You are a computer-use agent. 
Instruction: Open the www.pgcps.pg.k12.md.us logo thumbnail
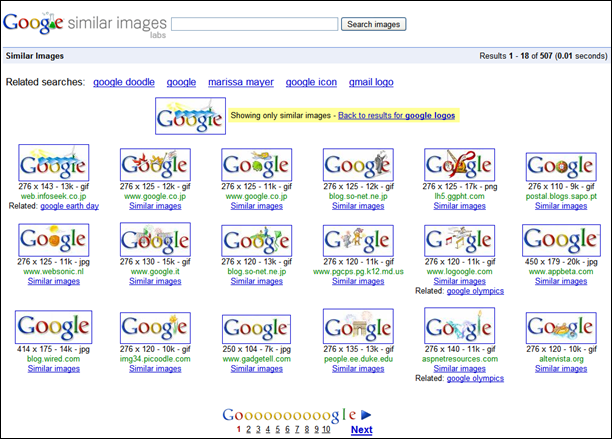pos(358,241)
